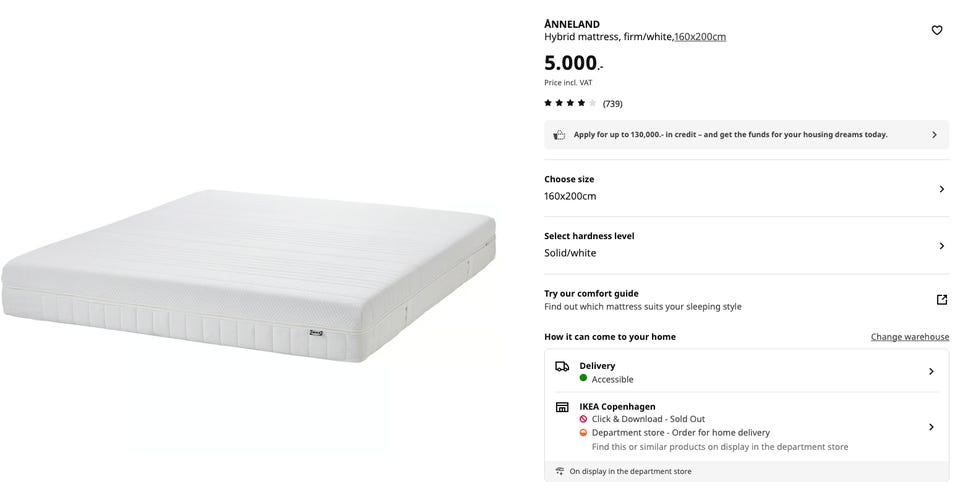Click the ÅNNELAND product name
Screen dimensions: 960x482
tap(572, 23)
